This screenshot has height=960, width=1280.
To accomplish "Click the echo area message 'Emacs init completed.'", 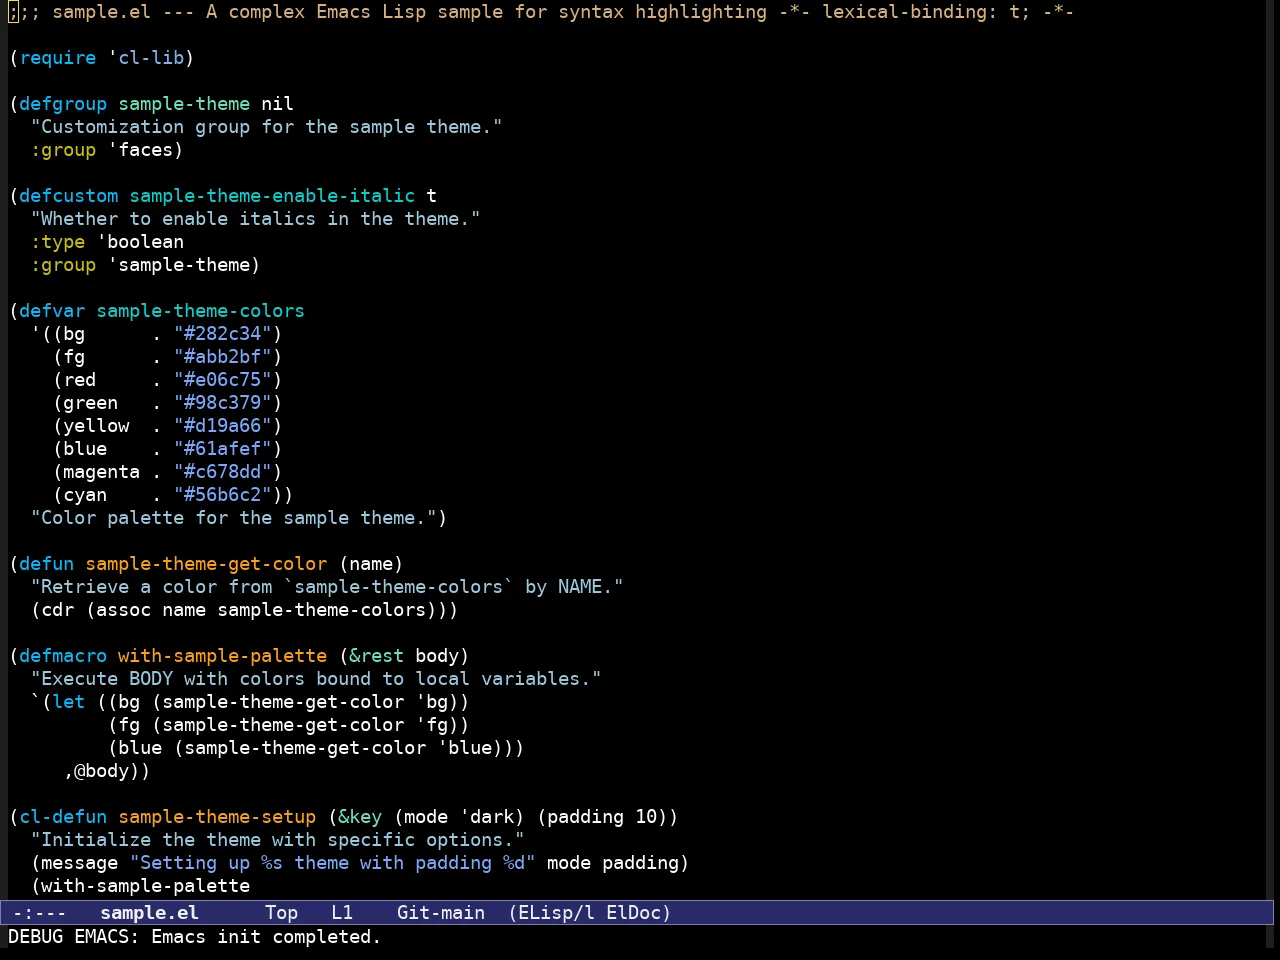I will point(266,937).
